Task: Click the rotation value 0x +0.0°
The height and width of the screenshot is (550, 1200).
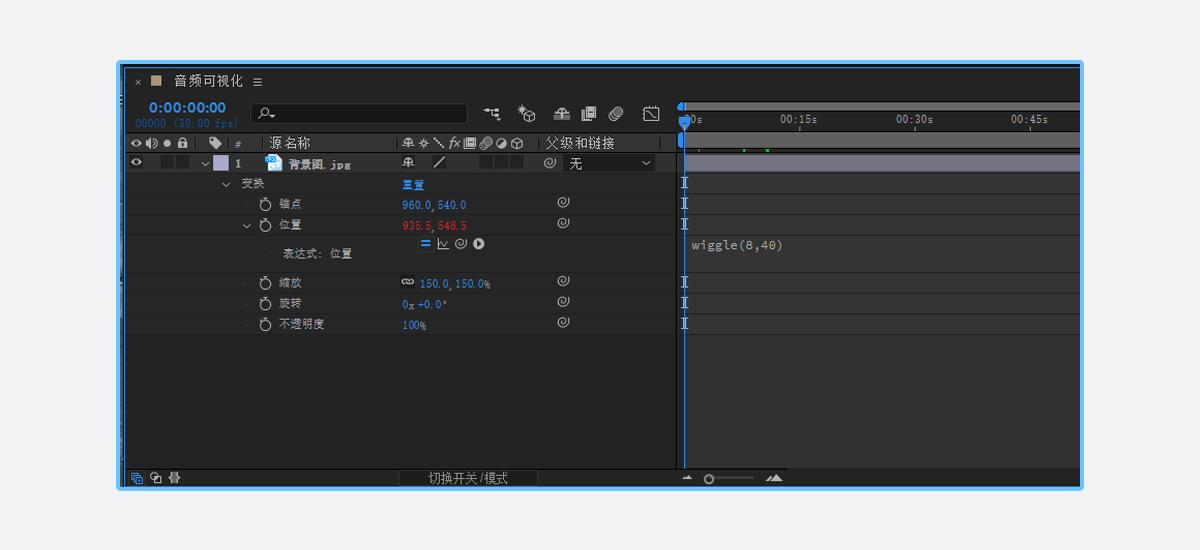Action: click(x=425, y=304)
